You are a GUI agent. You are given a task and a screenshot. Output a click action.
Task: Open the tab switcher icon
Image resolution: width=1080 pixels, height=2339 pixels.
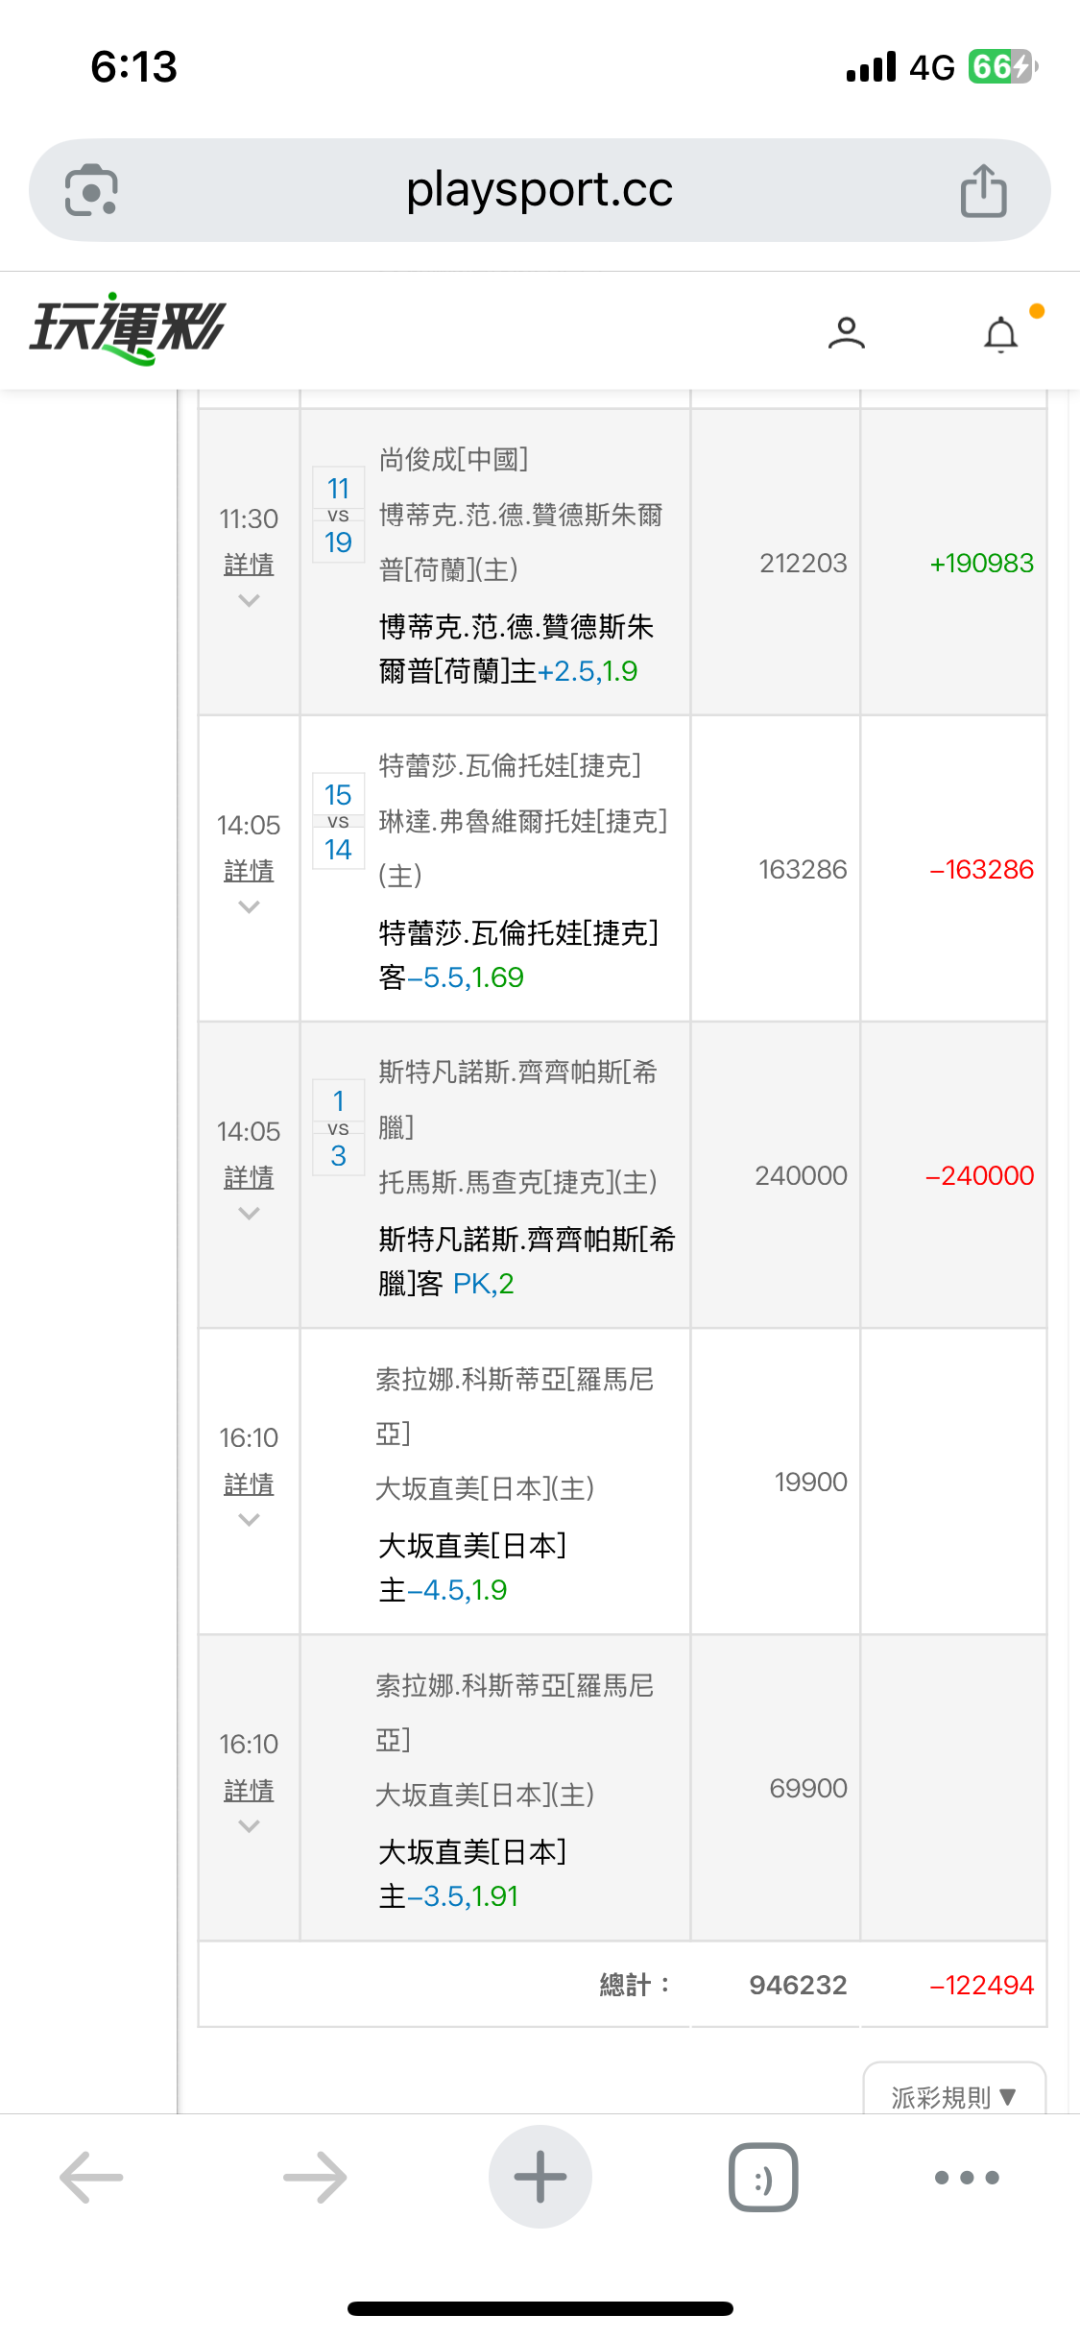tap(763, 2177)
